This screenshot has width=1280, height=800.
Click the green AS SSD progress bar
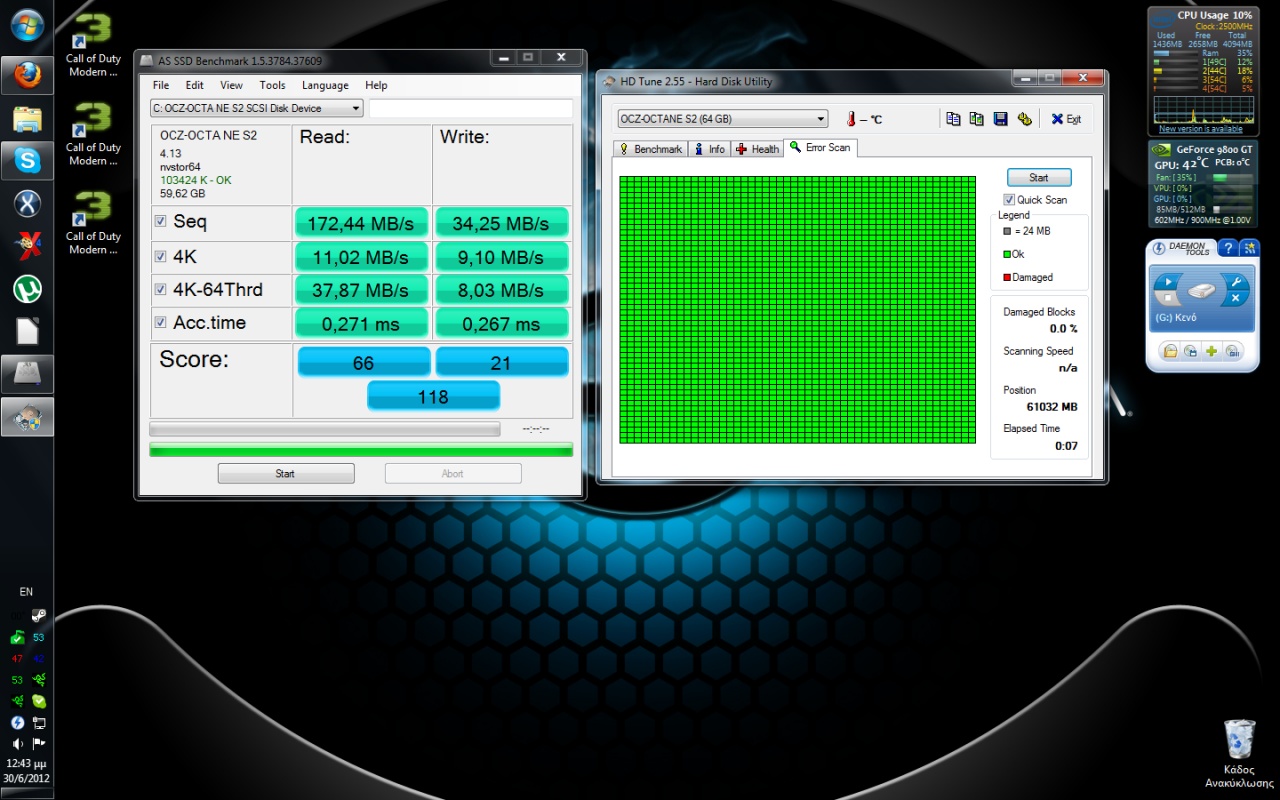click(361, 450)
